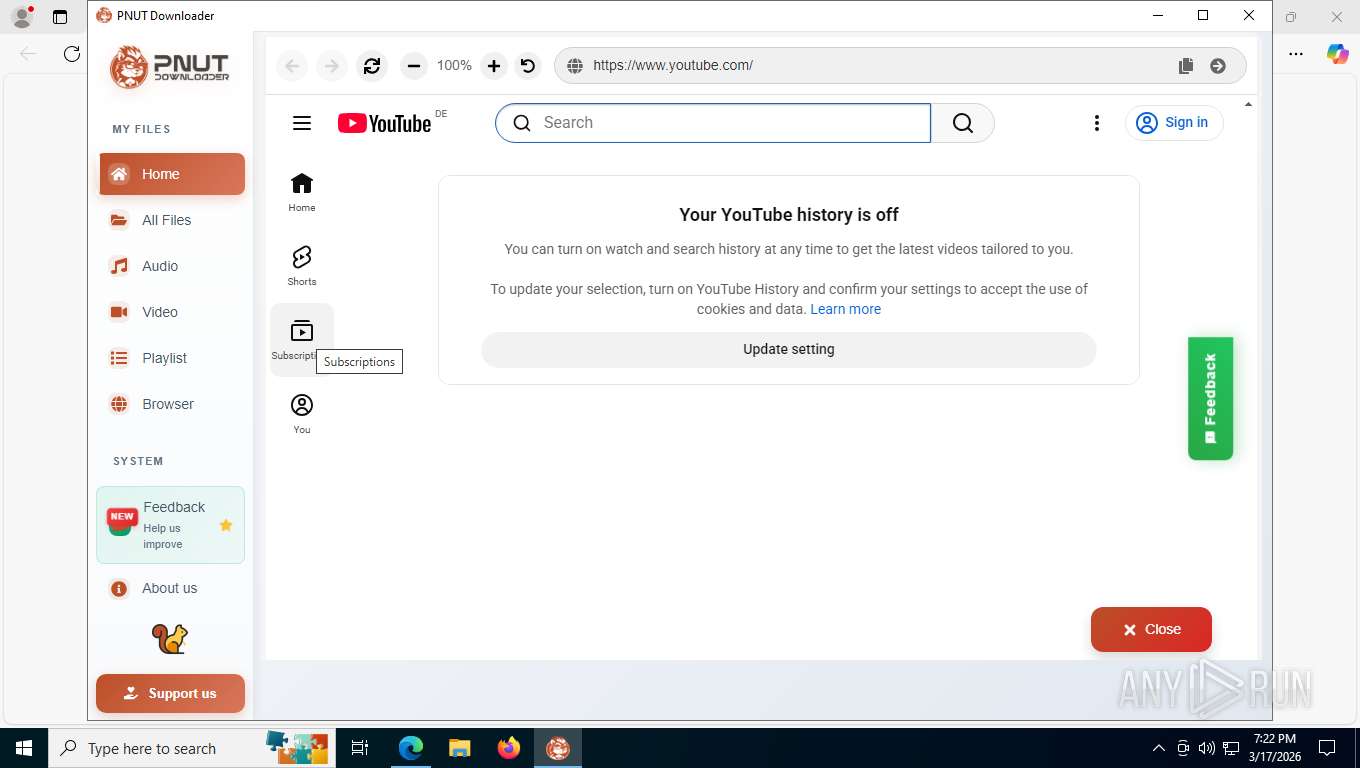1360x768 pixels.
Task: Open Microsoft Edge from taskbar
Action: coord(411,748)
